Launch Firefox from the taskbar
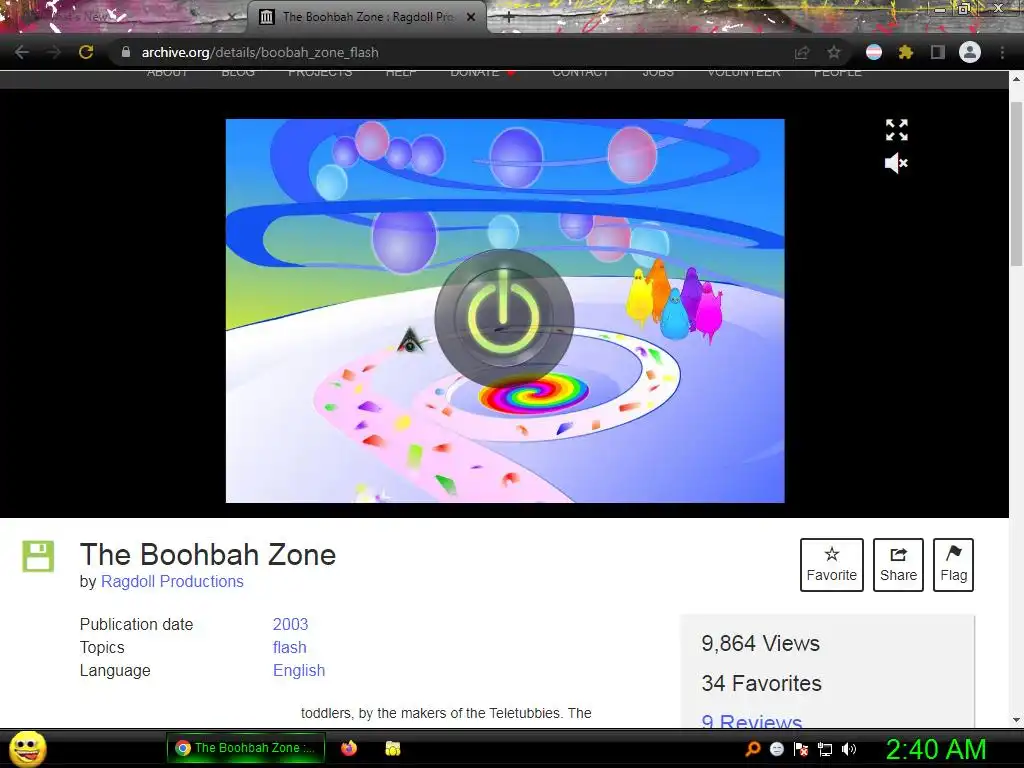1024x768 pixels. [x=349, y=748]
